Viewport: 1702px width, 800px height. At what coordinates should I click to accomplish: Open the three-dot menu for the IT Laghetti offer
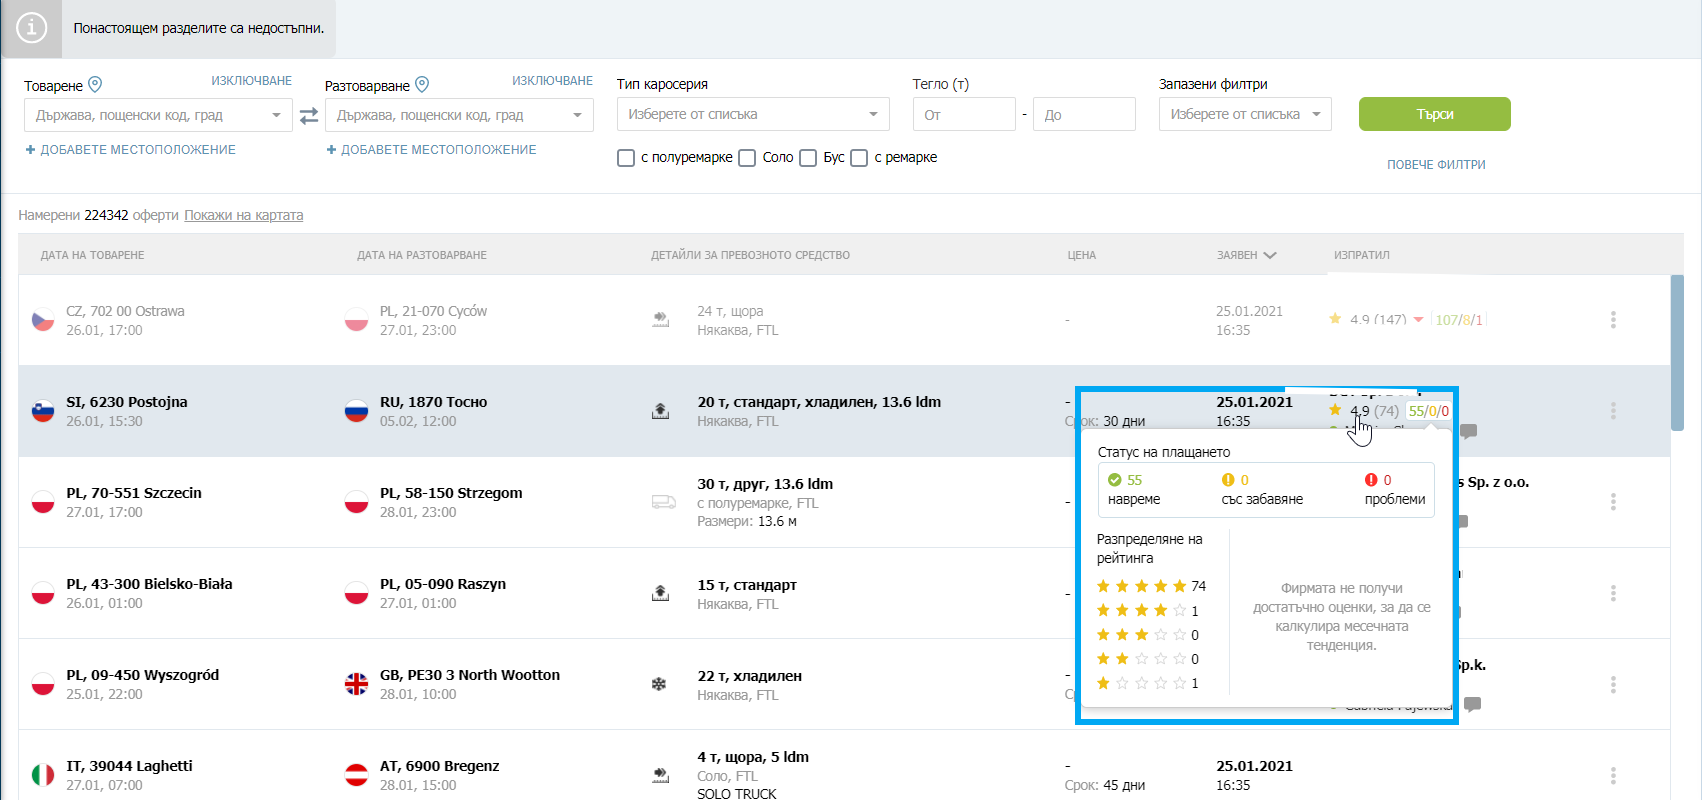(x=1613, y=775)
